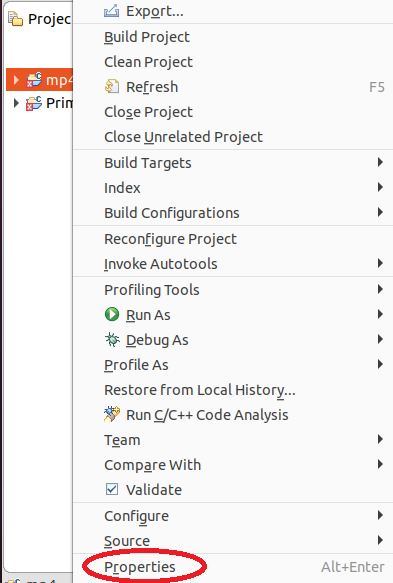
Task: Click the Debug As bug icon
Action: tap(112, 339)
